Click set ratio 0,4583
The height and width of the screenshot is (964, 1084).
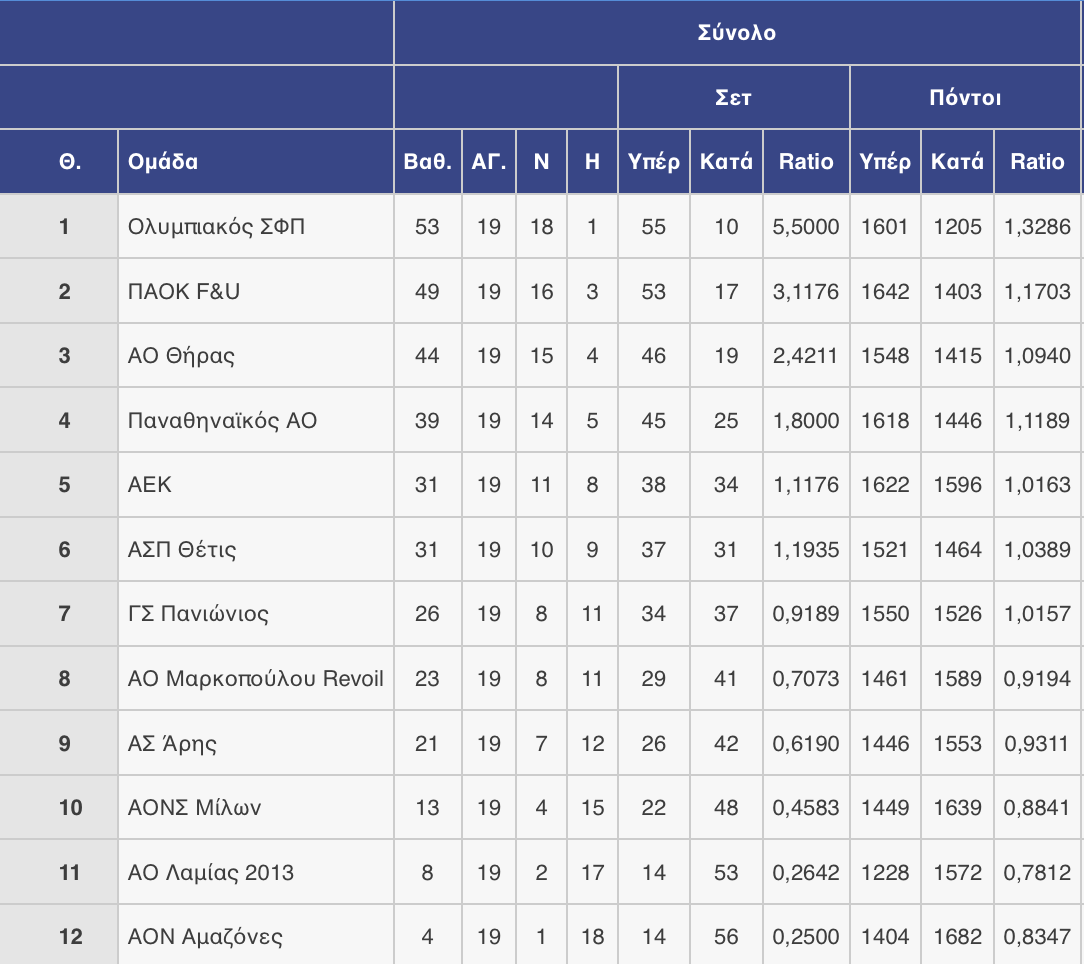point(806,808)
